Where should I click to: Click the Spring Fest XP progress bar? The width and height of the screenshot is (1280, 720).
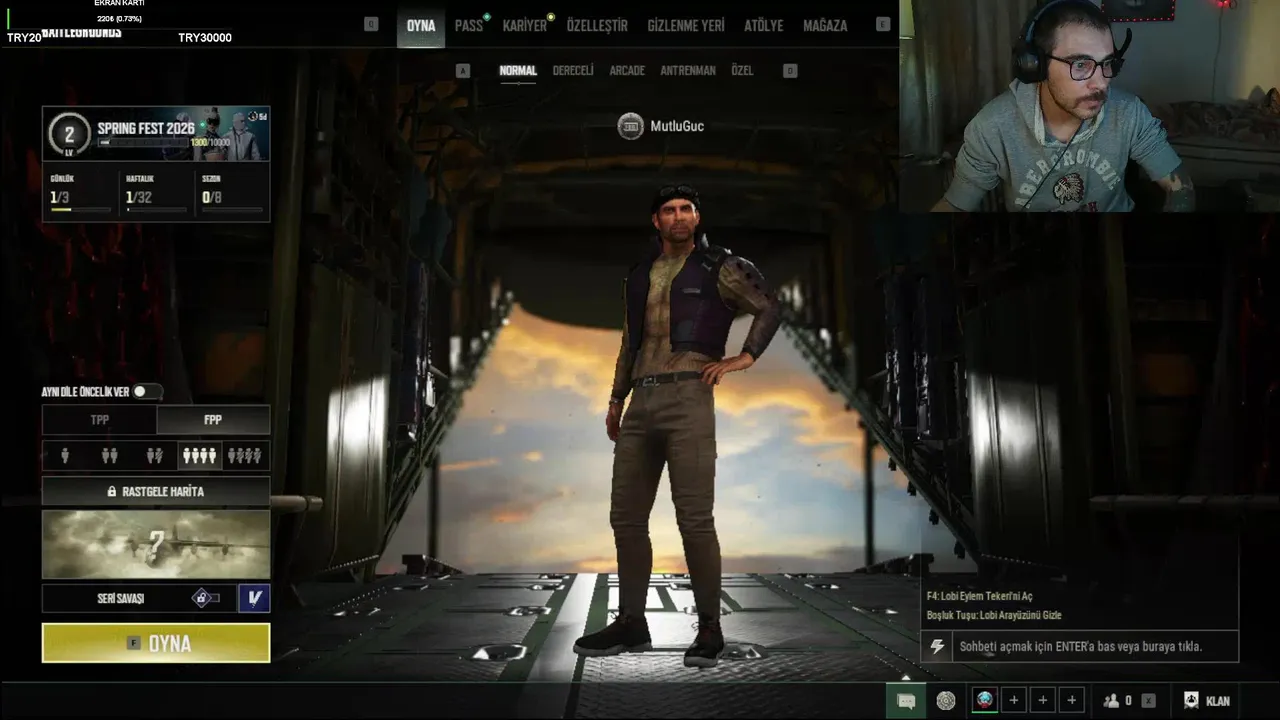[143, 143]
